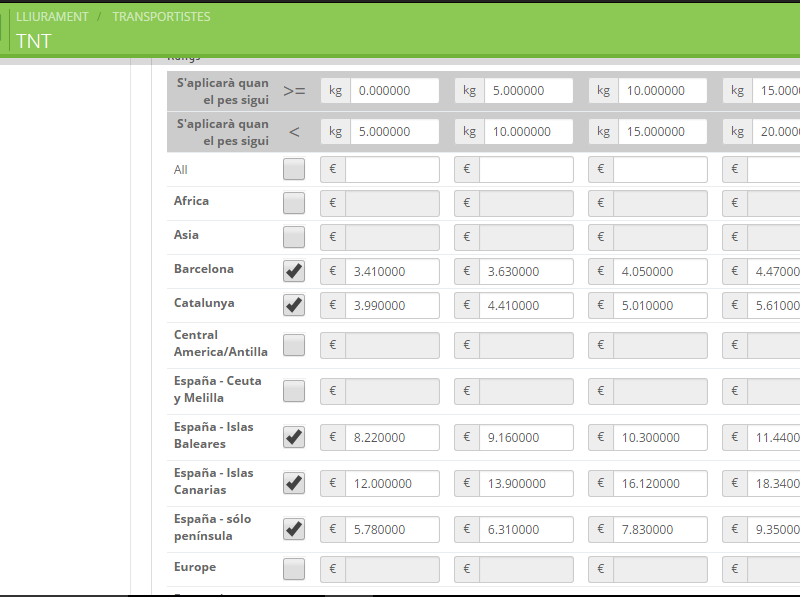
Task: Uncheck the España - Islas Canarias checkbox
Action: [294, 483]
